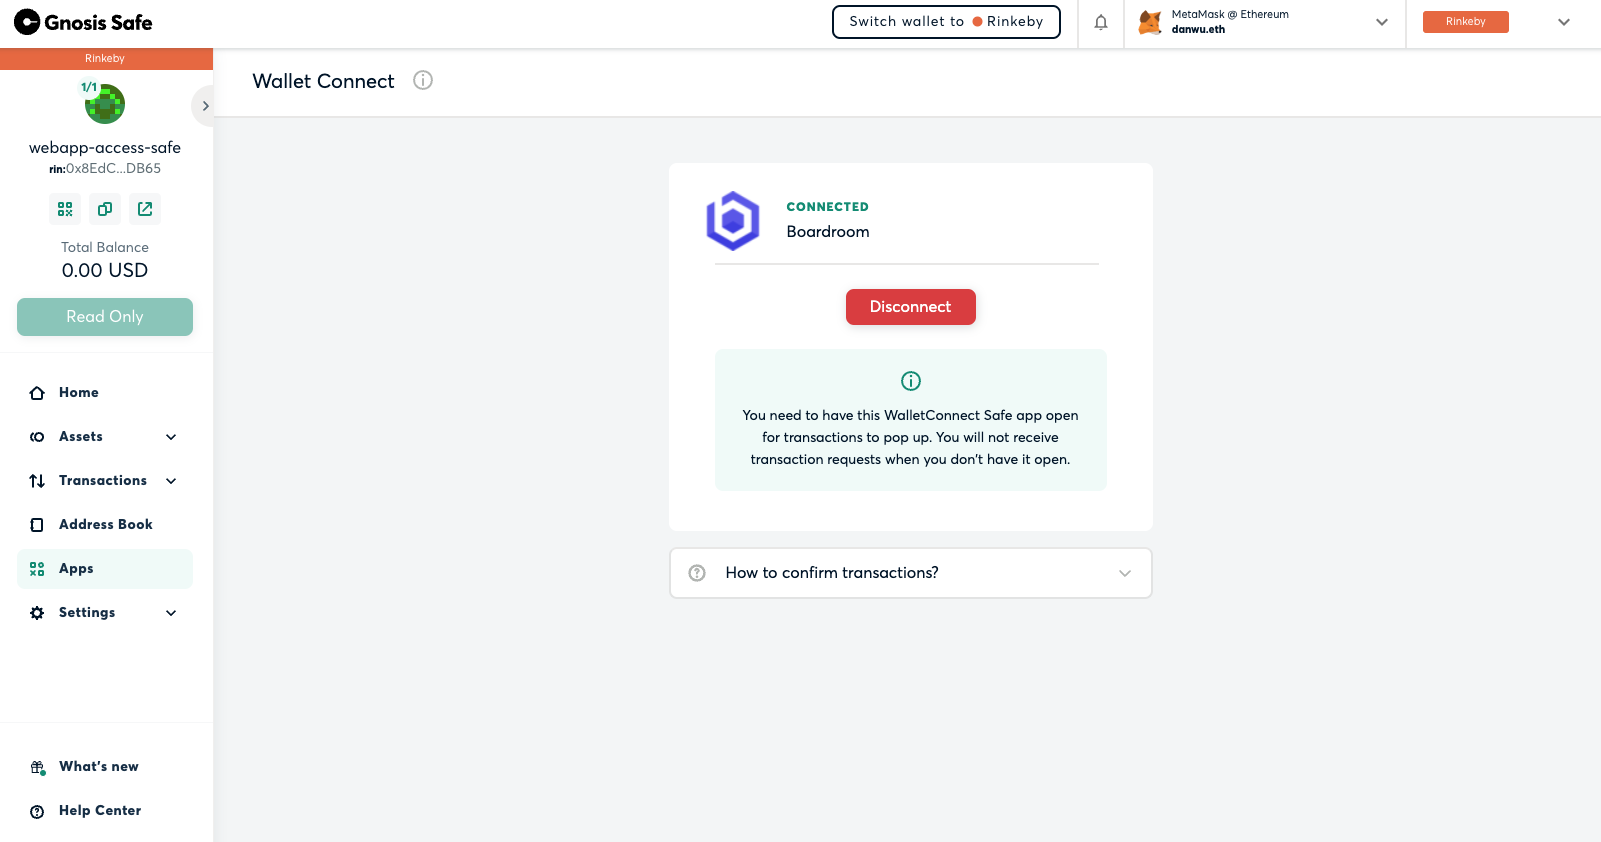The width and height of the screenshot is (1601, 842).
Task: Open the Assets menu item
Action: (x=105, y=437)
